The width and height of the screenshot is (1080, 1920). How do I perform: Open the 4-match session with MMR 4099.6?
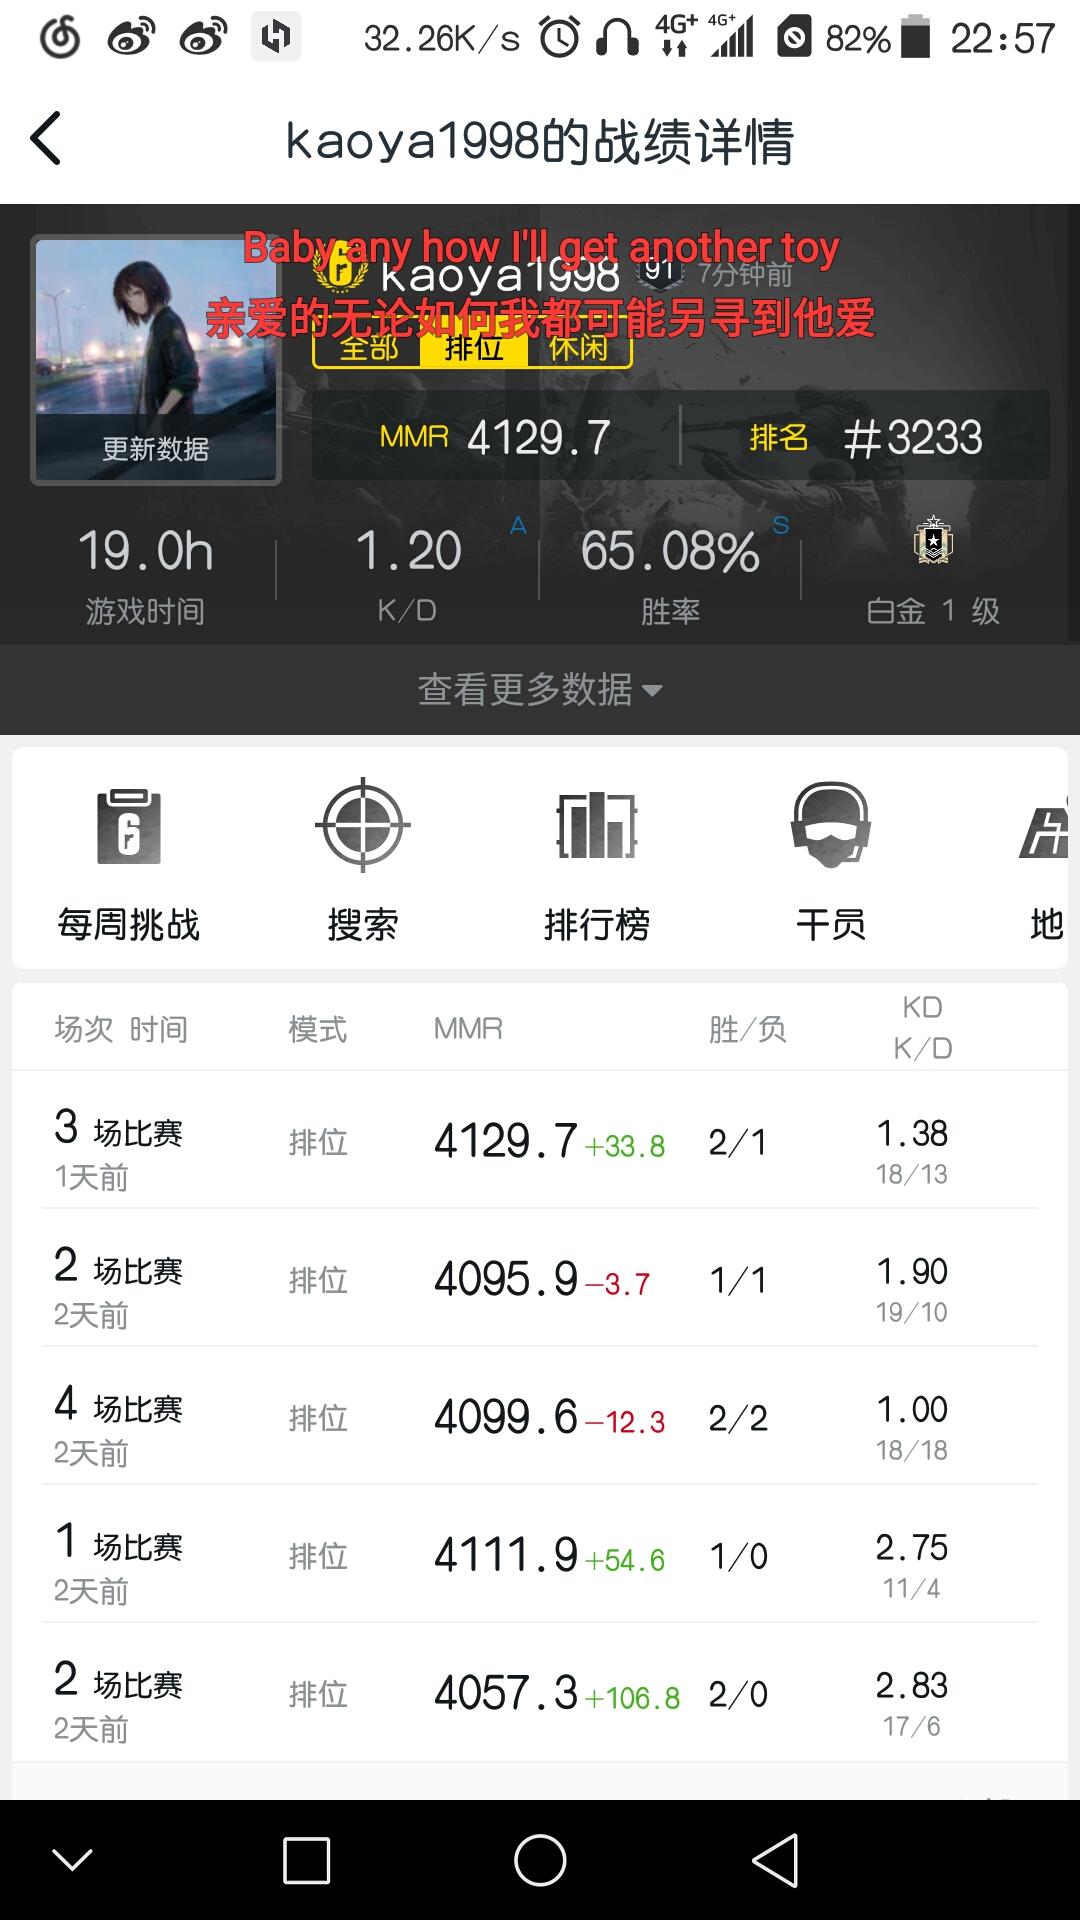[540, 1418]
